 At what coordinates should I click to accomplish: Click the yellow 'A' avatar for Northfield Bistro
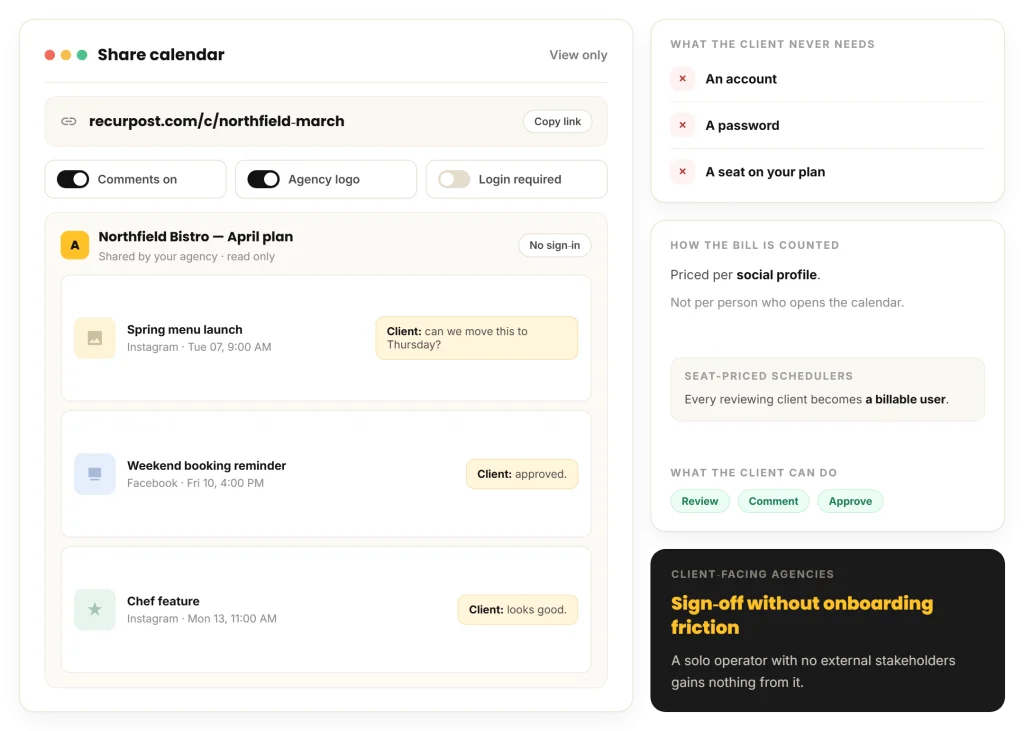point(75,246)
